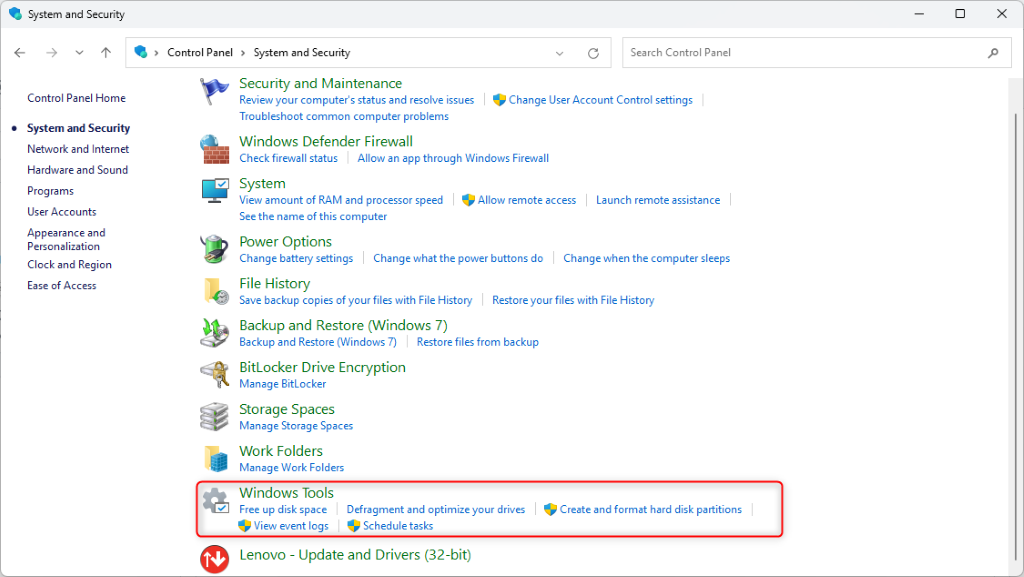Click the Storage Spaces drives icon

coord(214,416)
